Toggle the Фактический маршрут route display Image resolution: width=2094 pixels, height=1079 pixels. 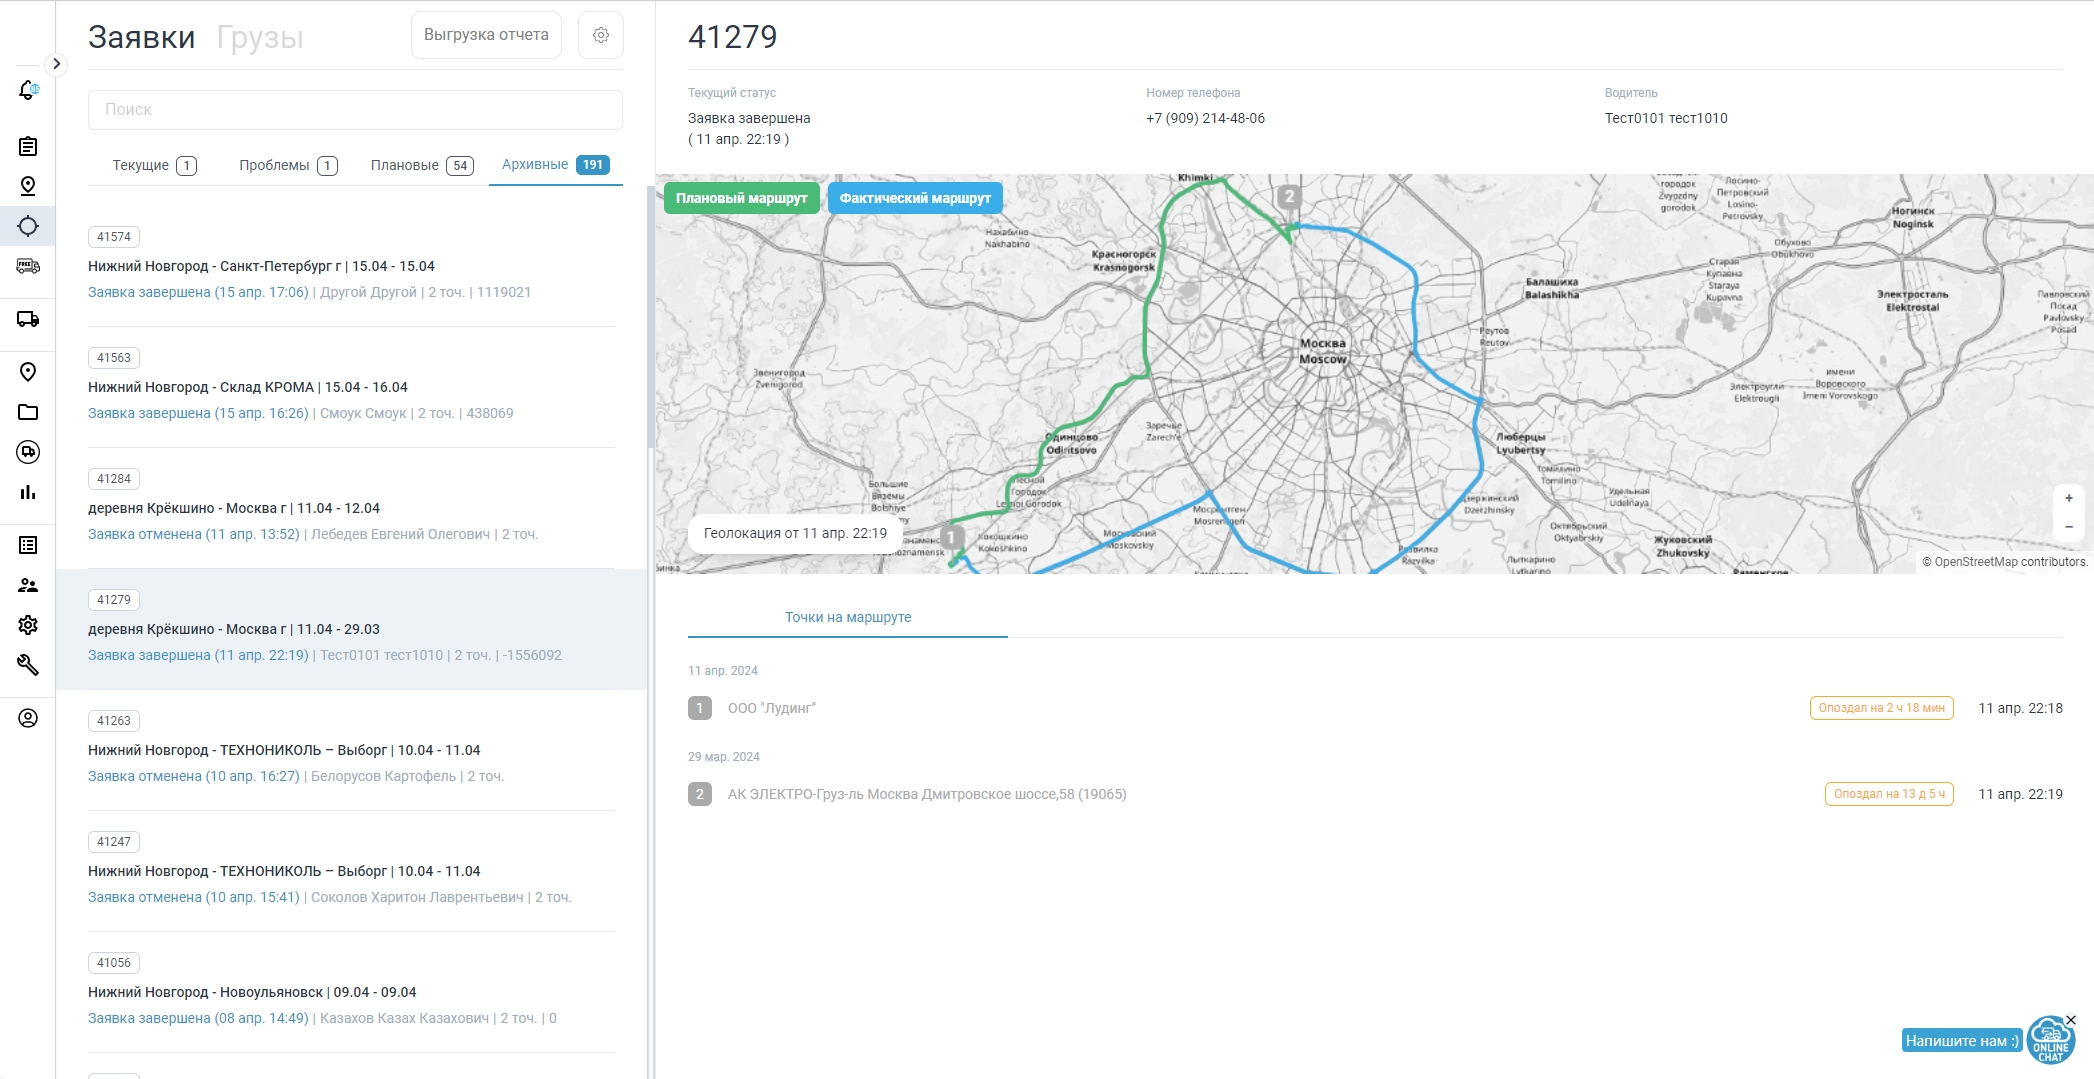tap(915, 198)
